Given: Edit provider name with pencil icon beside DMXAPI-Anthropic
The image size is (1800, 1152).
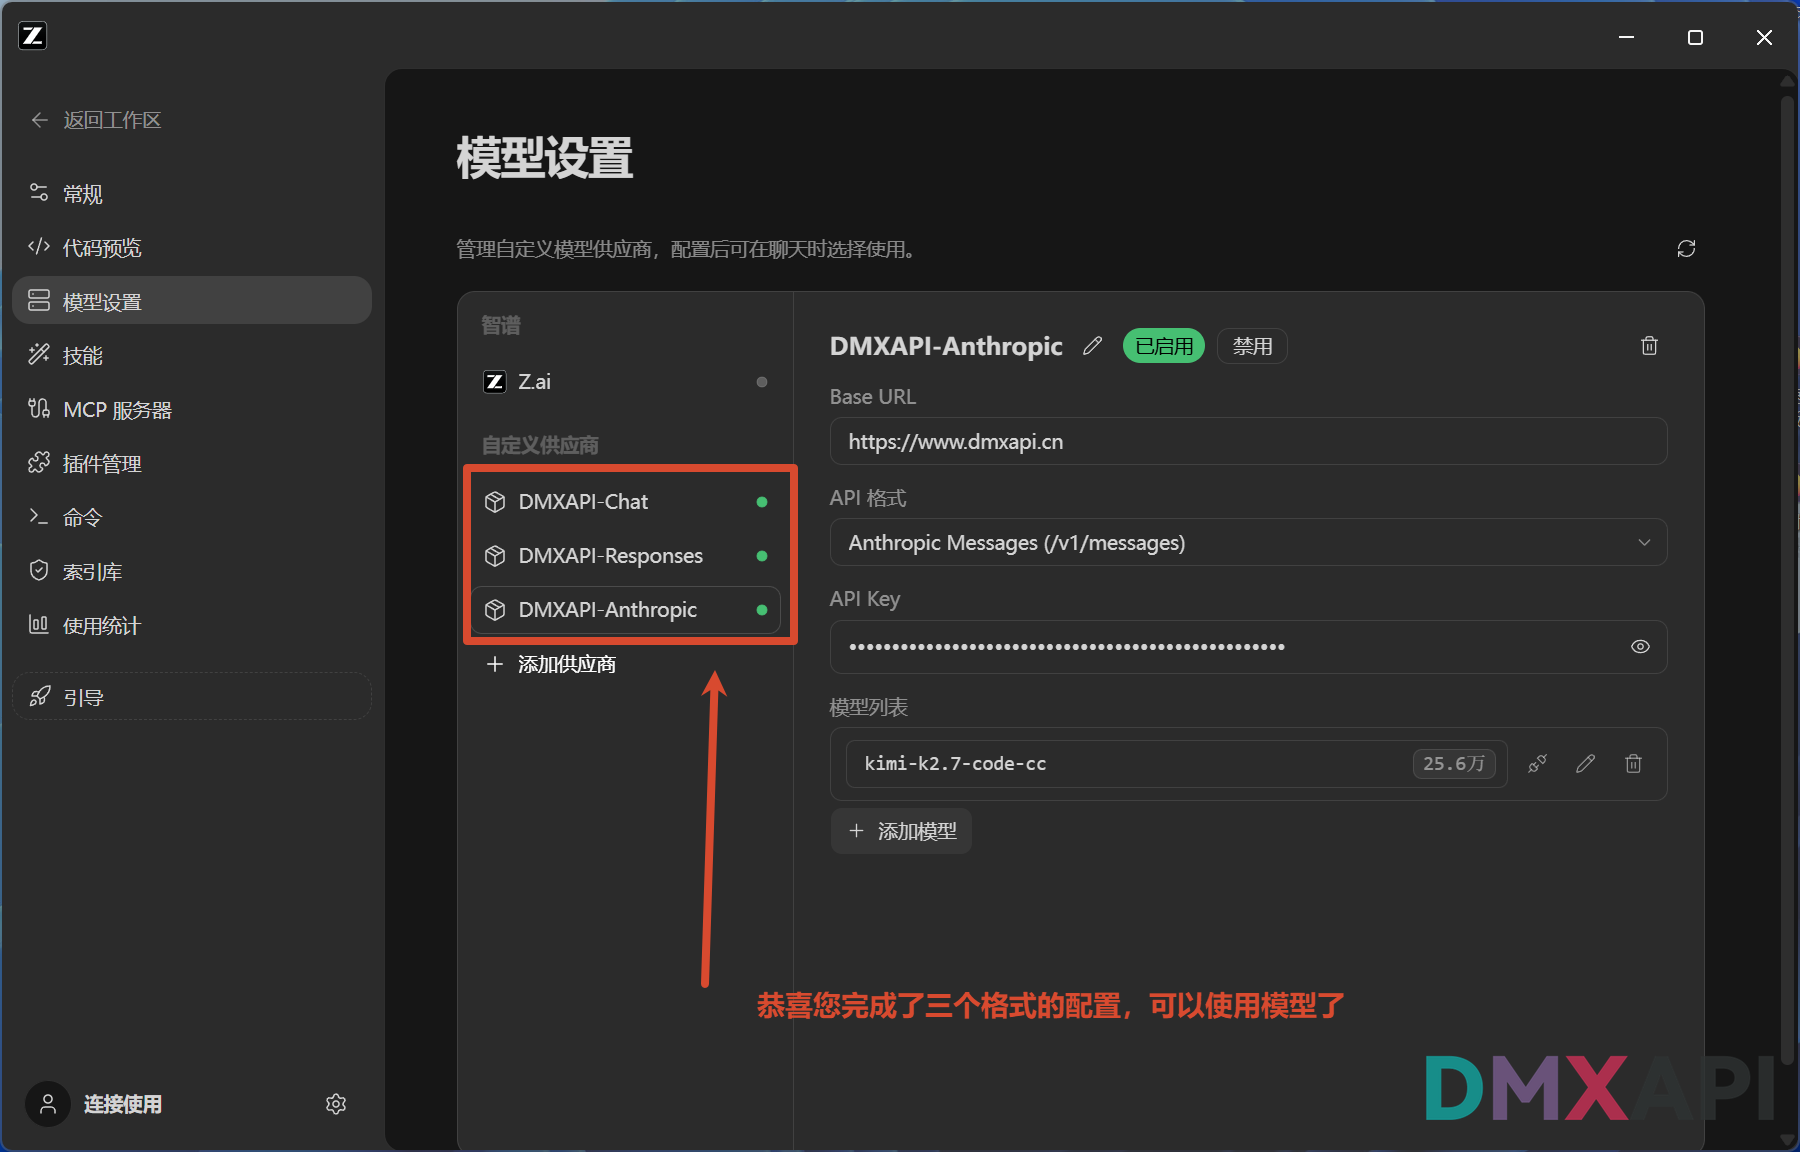Looking at the screenshot, I should coord(1093,346).
